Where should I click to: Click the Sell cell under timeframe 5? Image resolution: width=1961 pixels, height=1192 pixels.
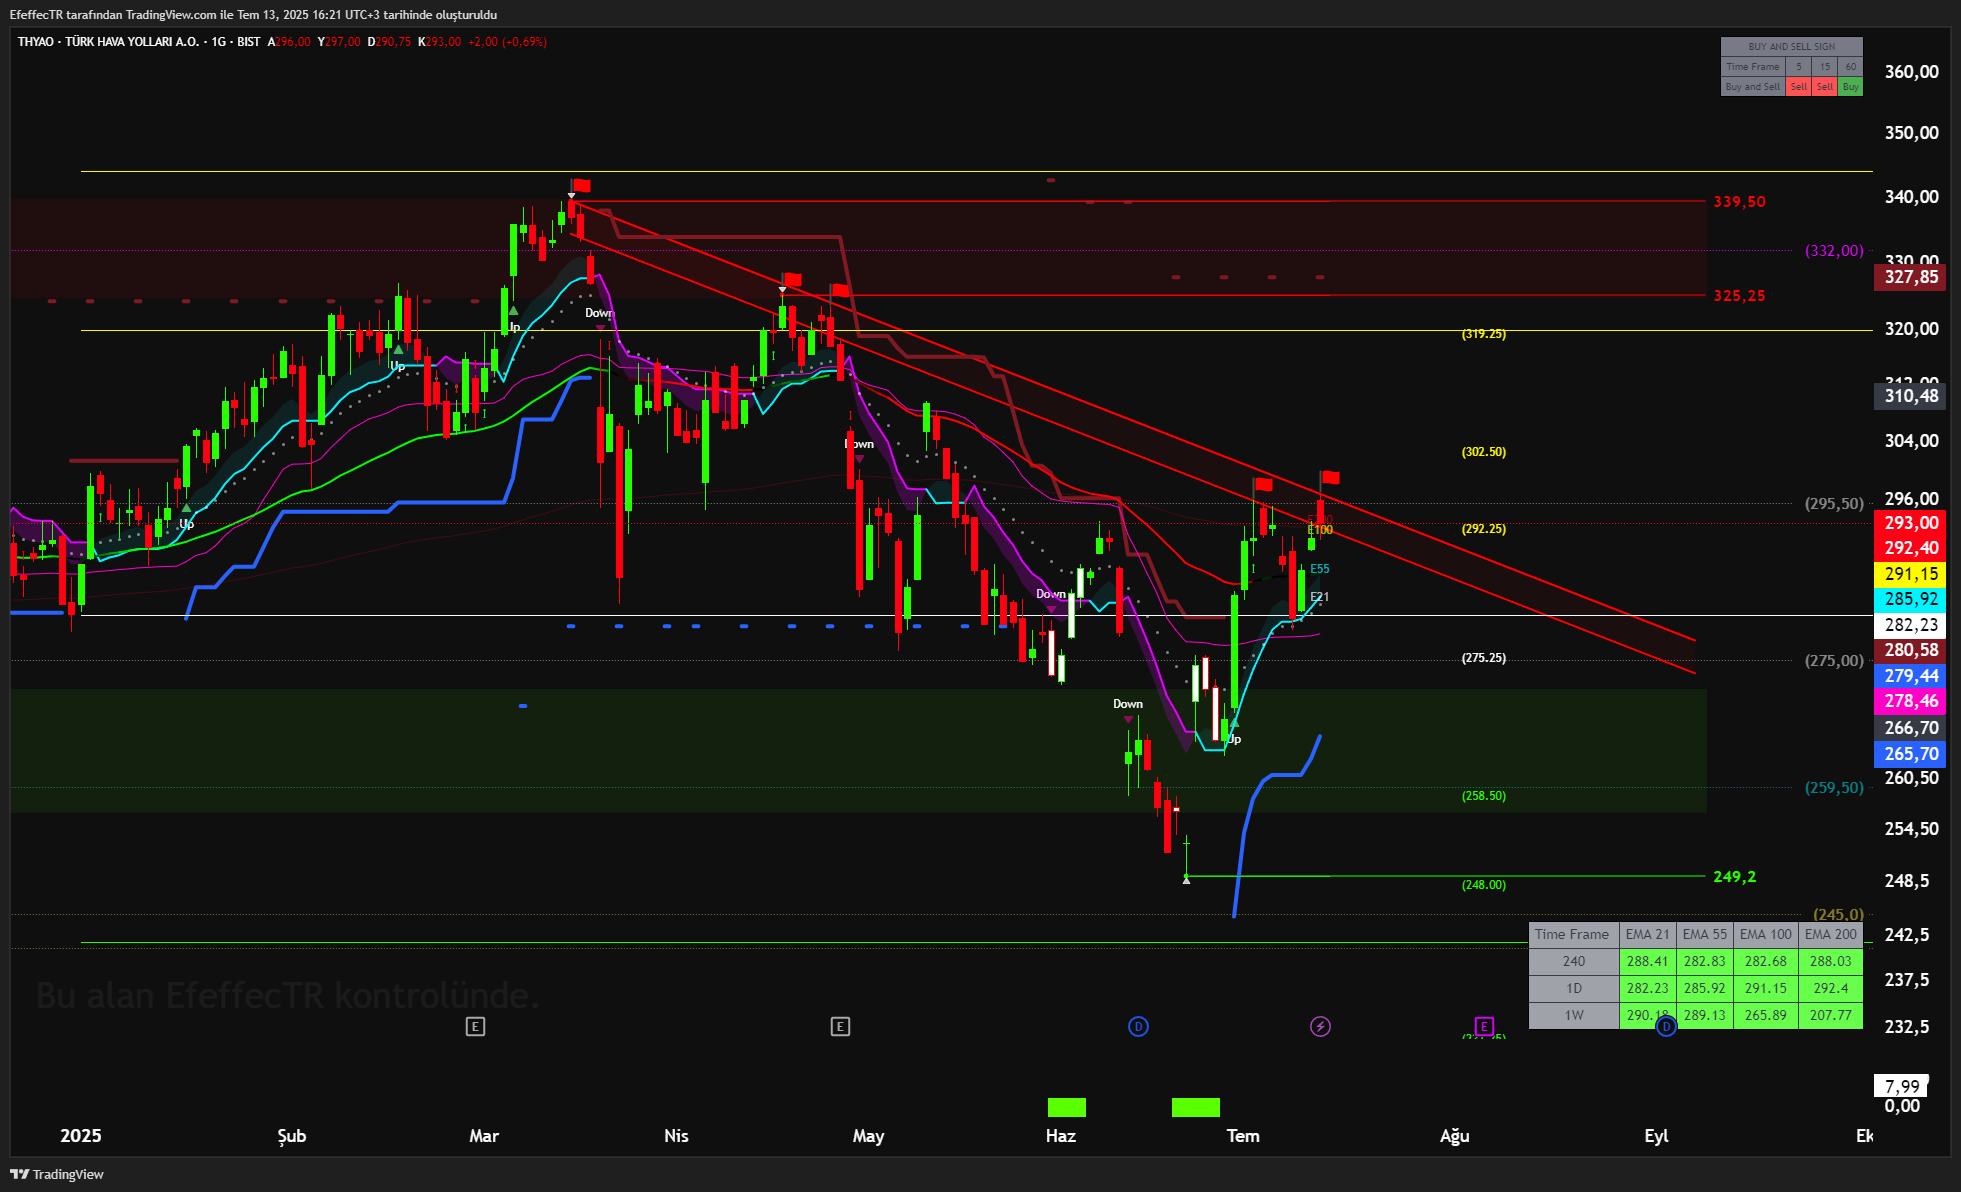1798,87
